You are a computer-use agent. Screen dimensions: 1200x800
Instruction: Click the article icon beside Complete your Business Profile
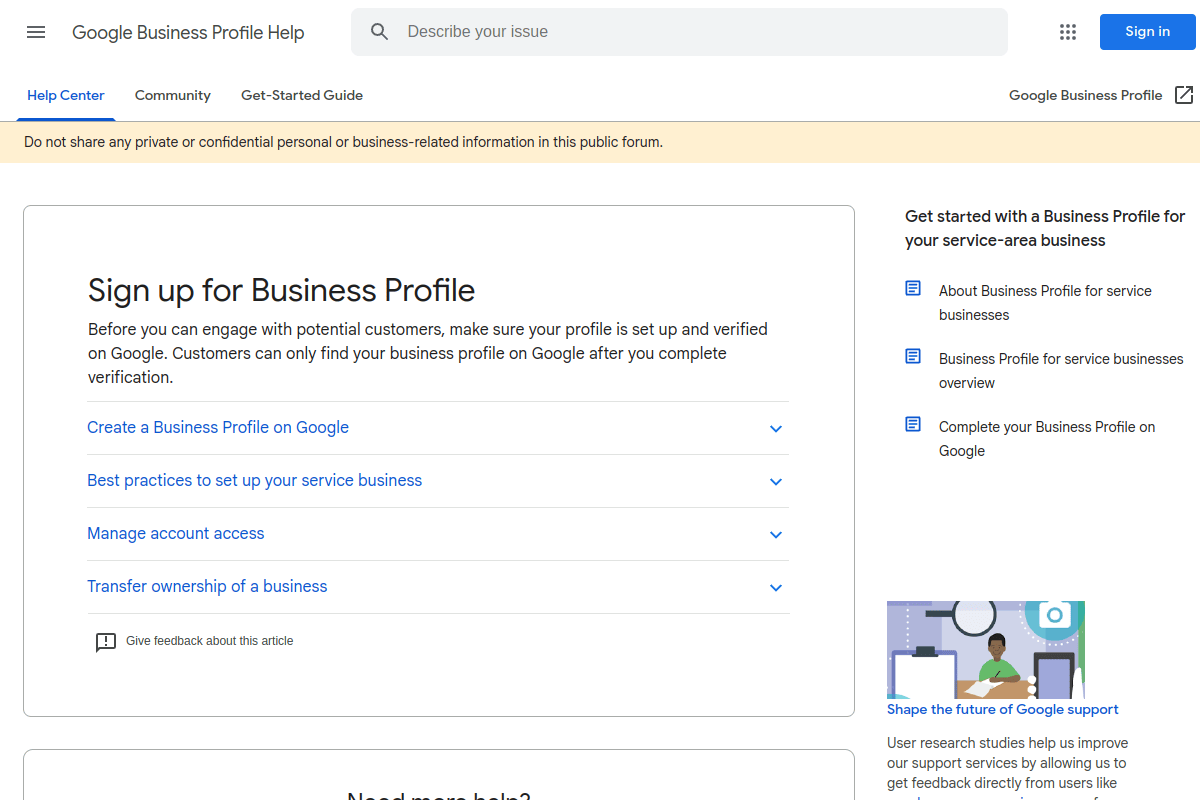pos(912,423)
